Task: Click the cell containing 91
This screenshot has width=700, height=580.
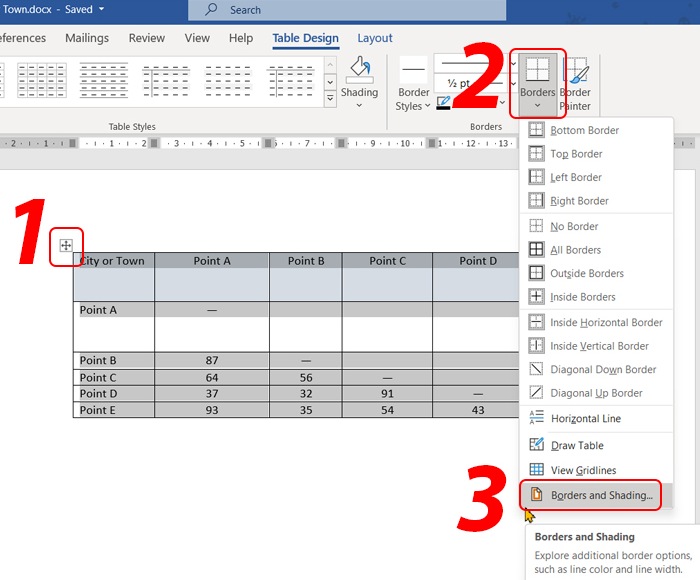Action: point(387,393)
